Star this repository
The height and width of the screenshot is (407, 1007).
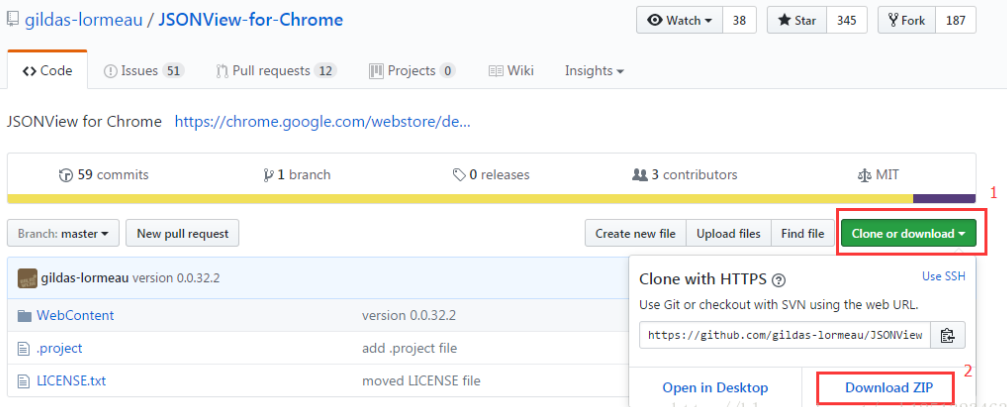pos(797,20)
